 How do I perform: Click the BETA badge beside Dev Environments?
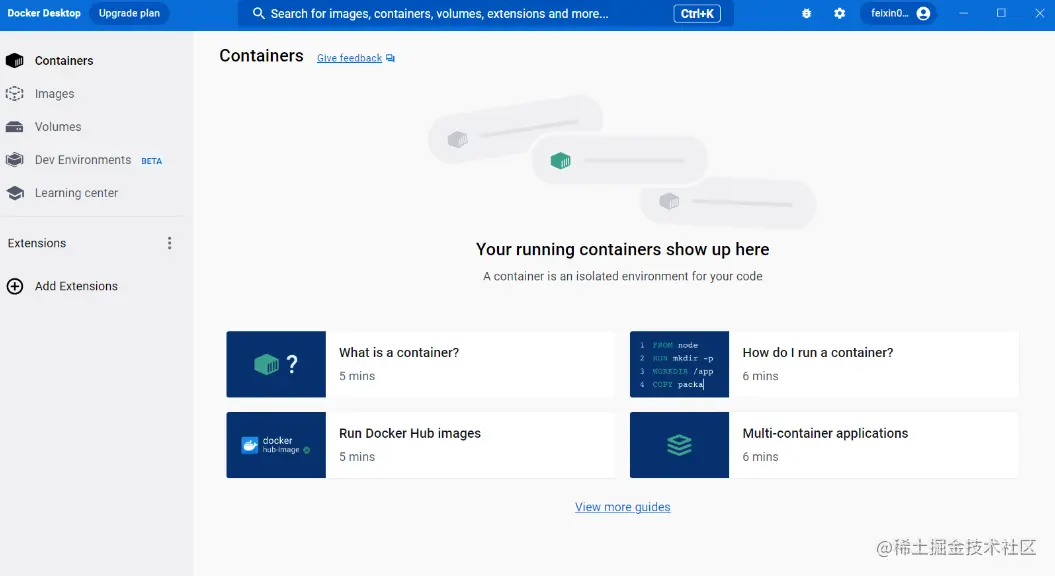151,161
